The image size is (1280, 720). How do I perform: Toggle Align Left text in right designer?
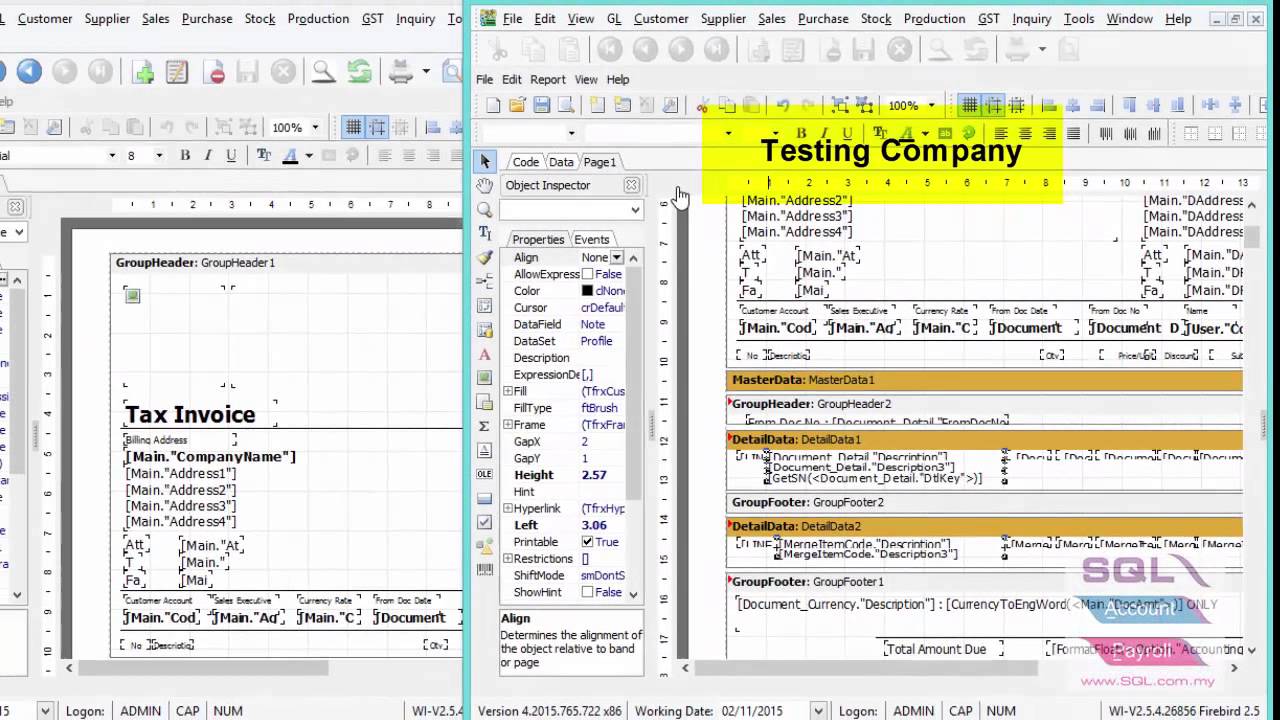click(x=1001, y=133)
